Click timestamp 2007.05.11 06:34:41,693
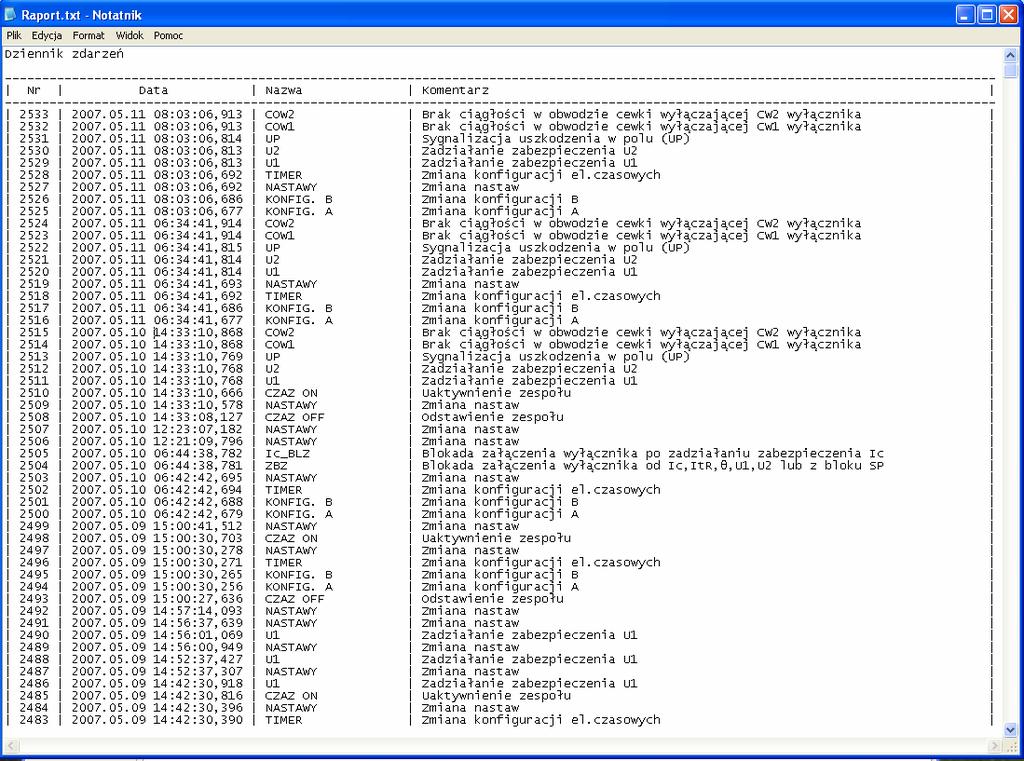 tap(157, 284)
